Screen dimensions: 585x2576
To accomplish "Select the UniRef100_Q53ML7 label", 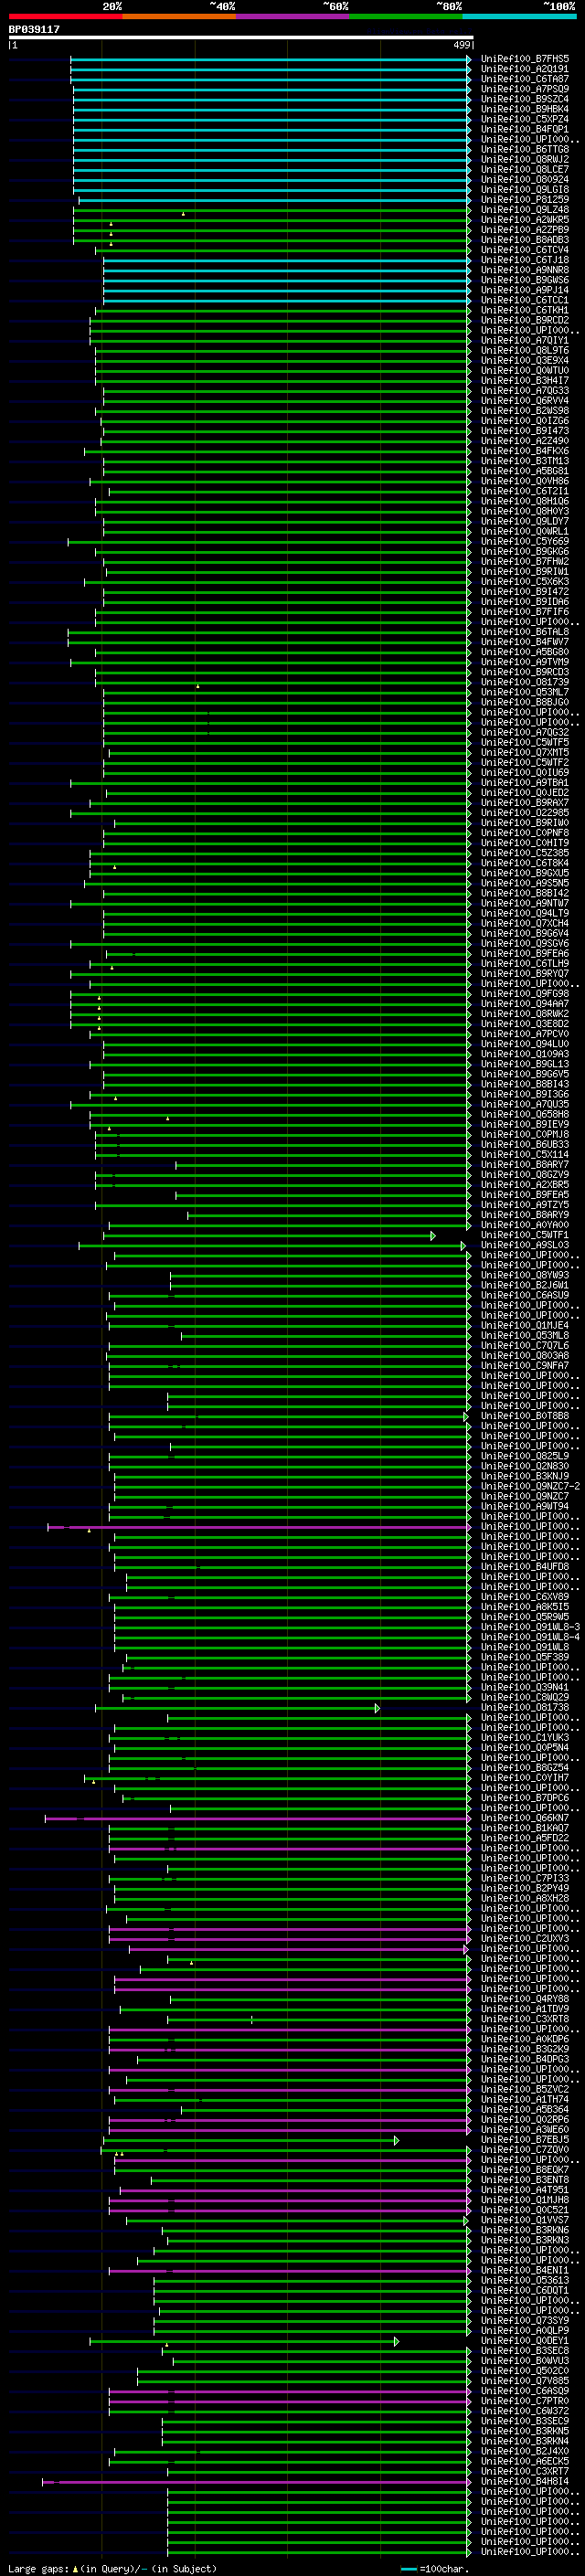I will coord(525,692).
